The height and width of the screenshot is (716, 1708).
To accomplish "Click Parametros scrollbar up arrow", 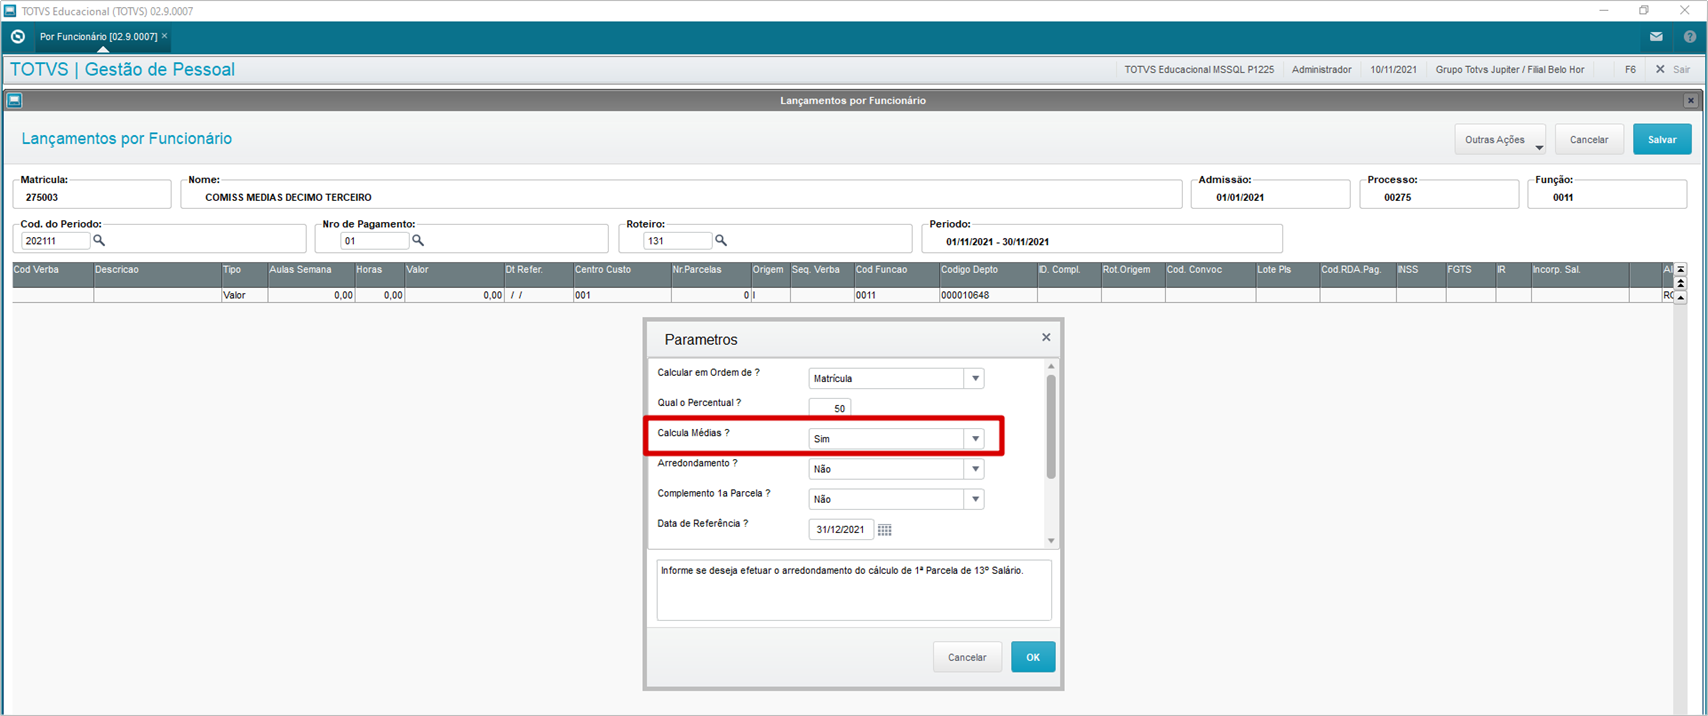I will click(x=1051, y=367).
